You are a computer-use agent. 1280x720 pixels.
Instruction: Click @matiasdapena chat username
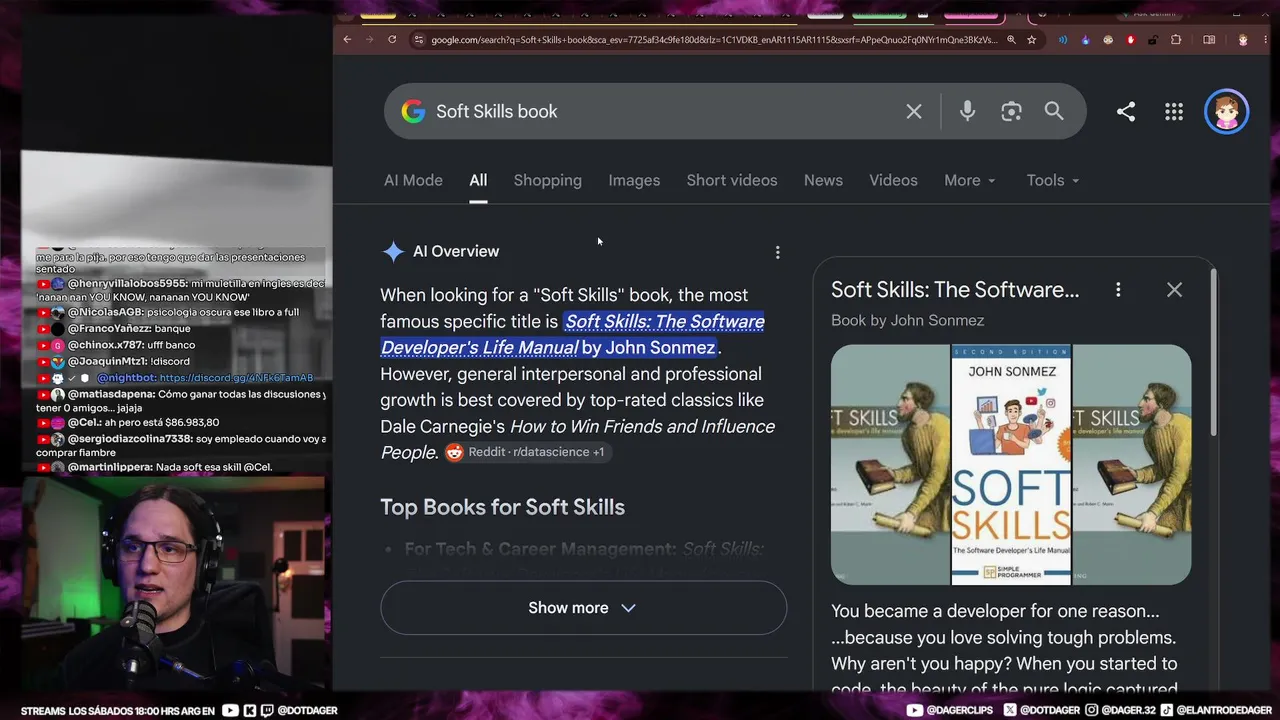[111, 394]
